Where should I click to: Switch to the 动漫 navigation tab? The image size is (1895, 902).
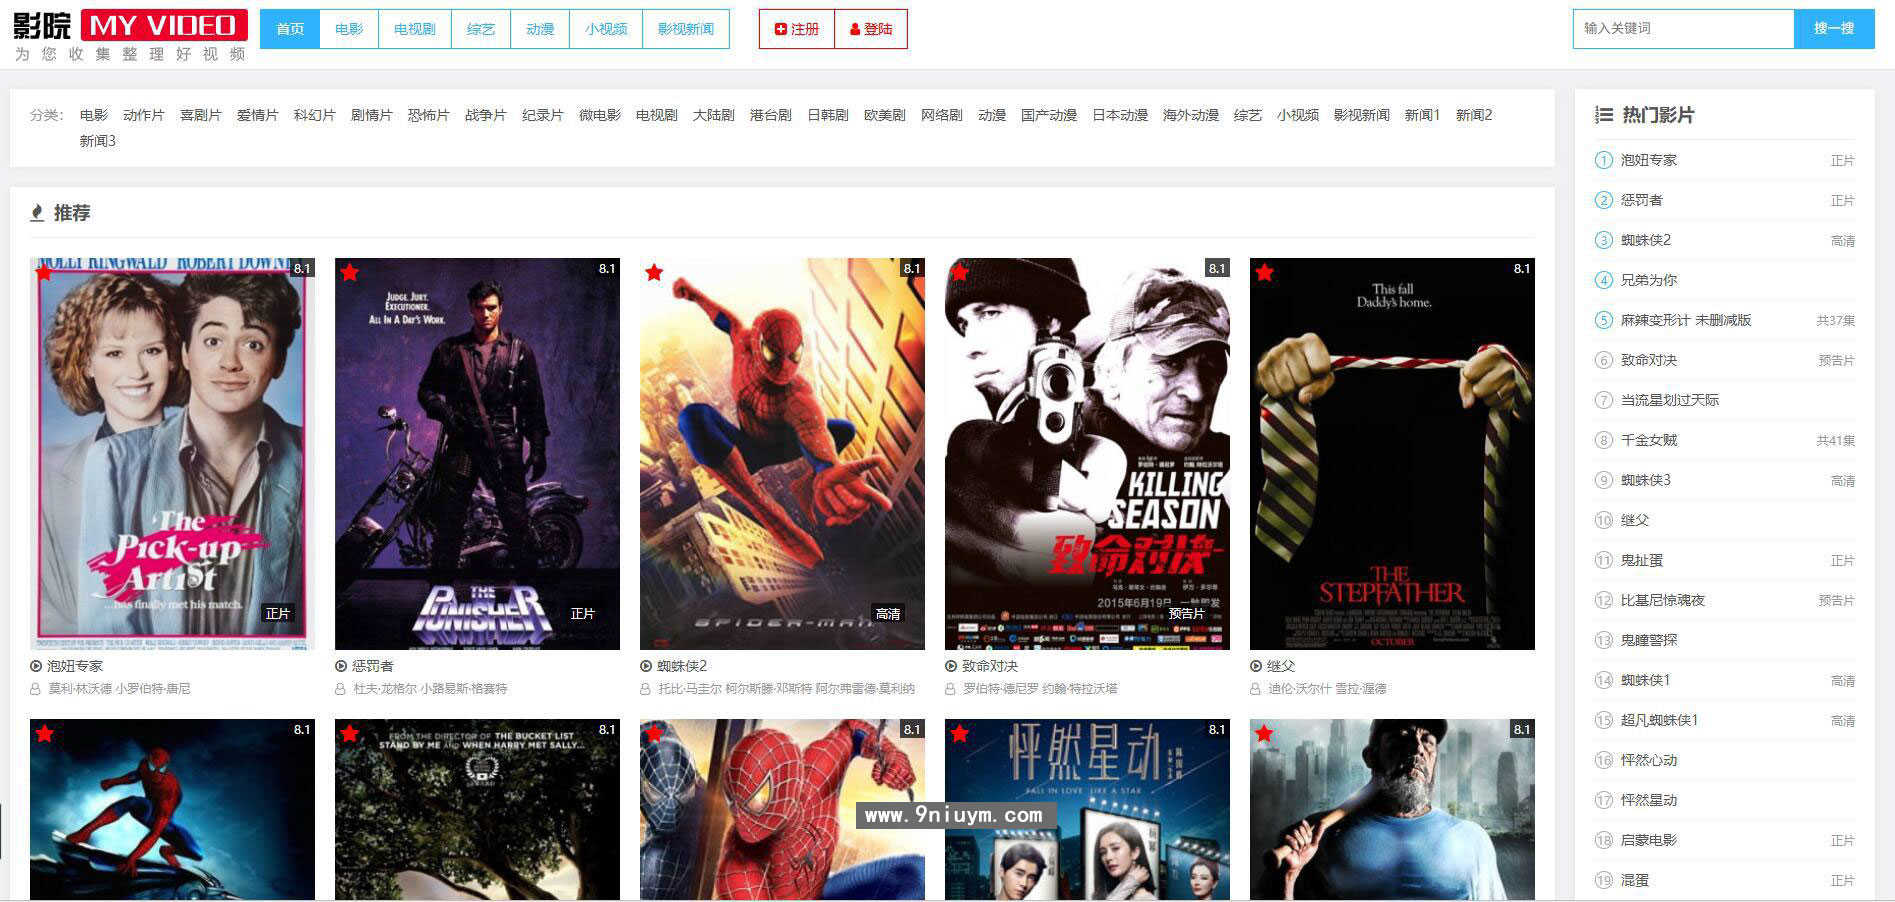540,29
